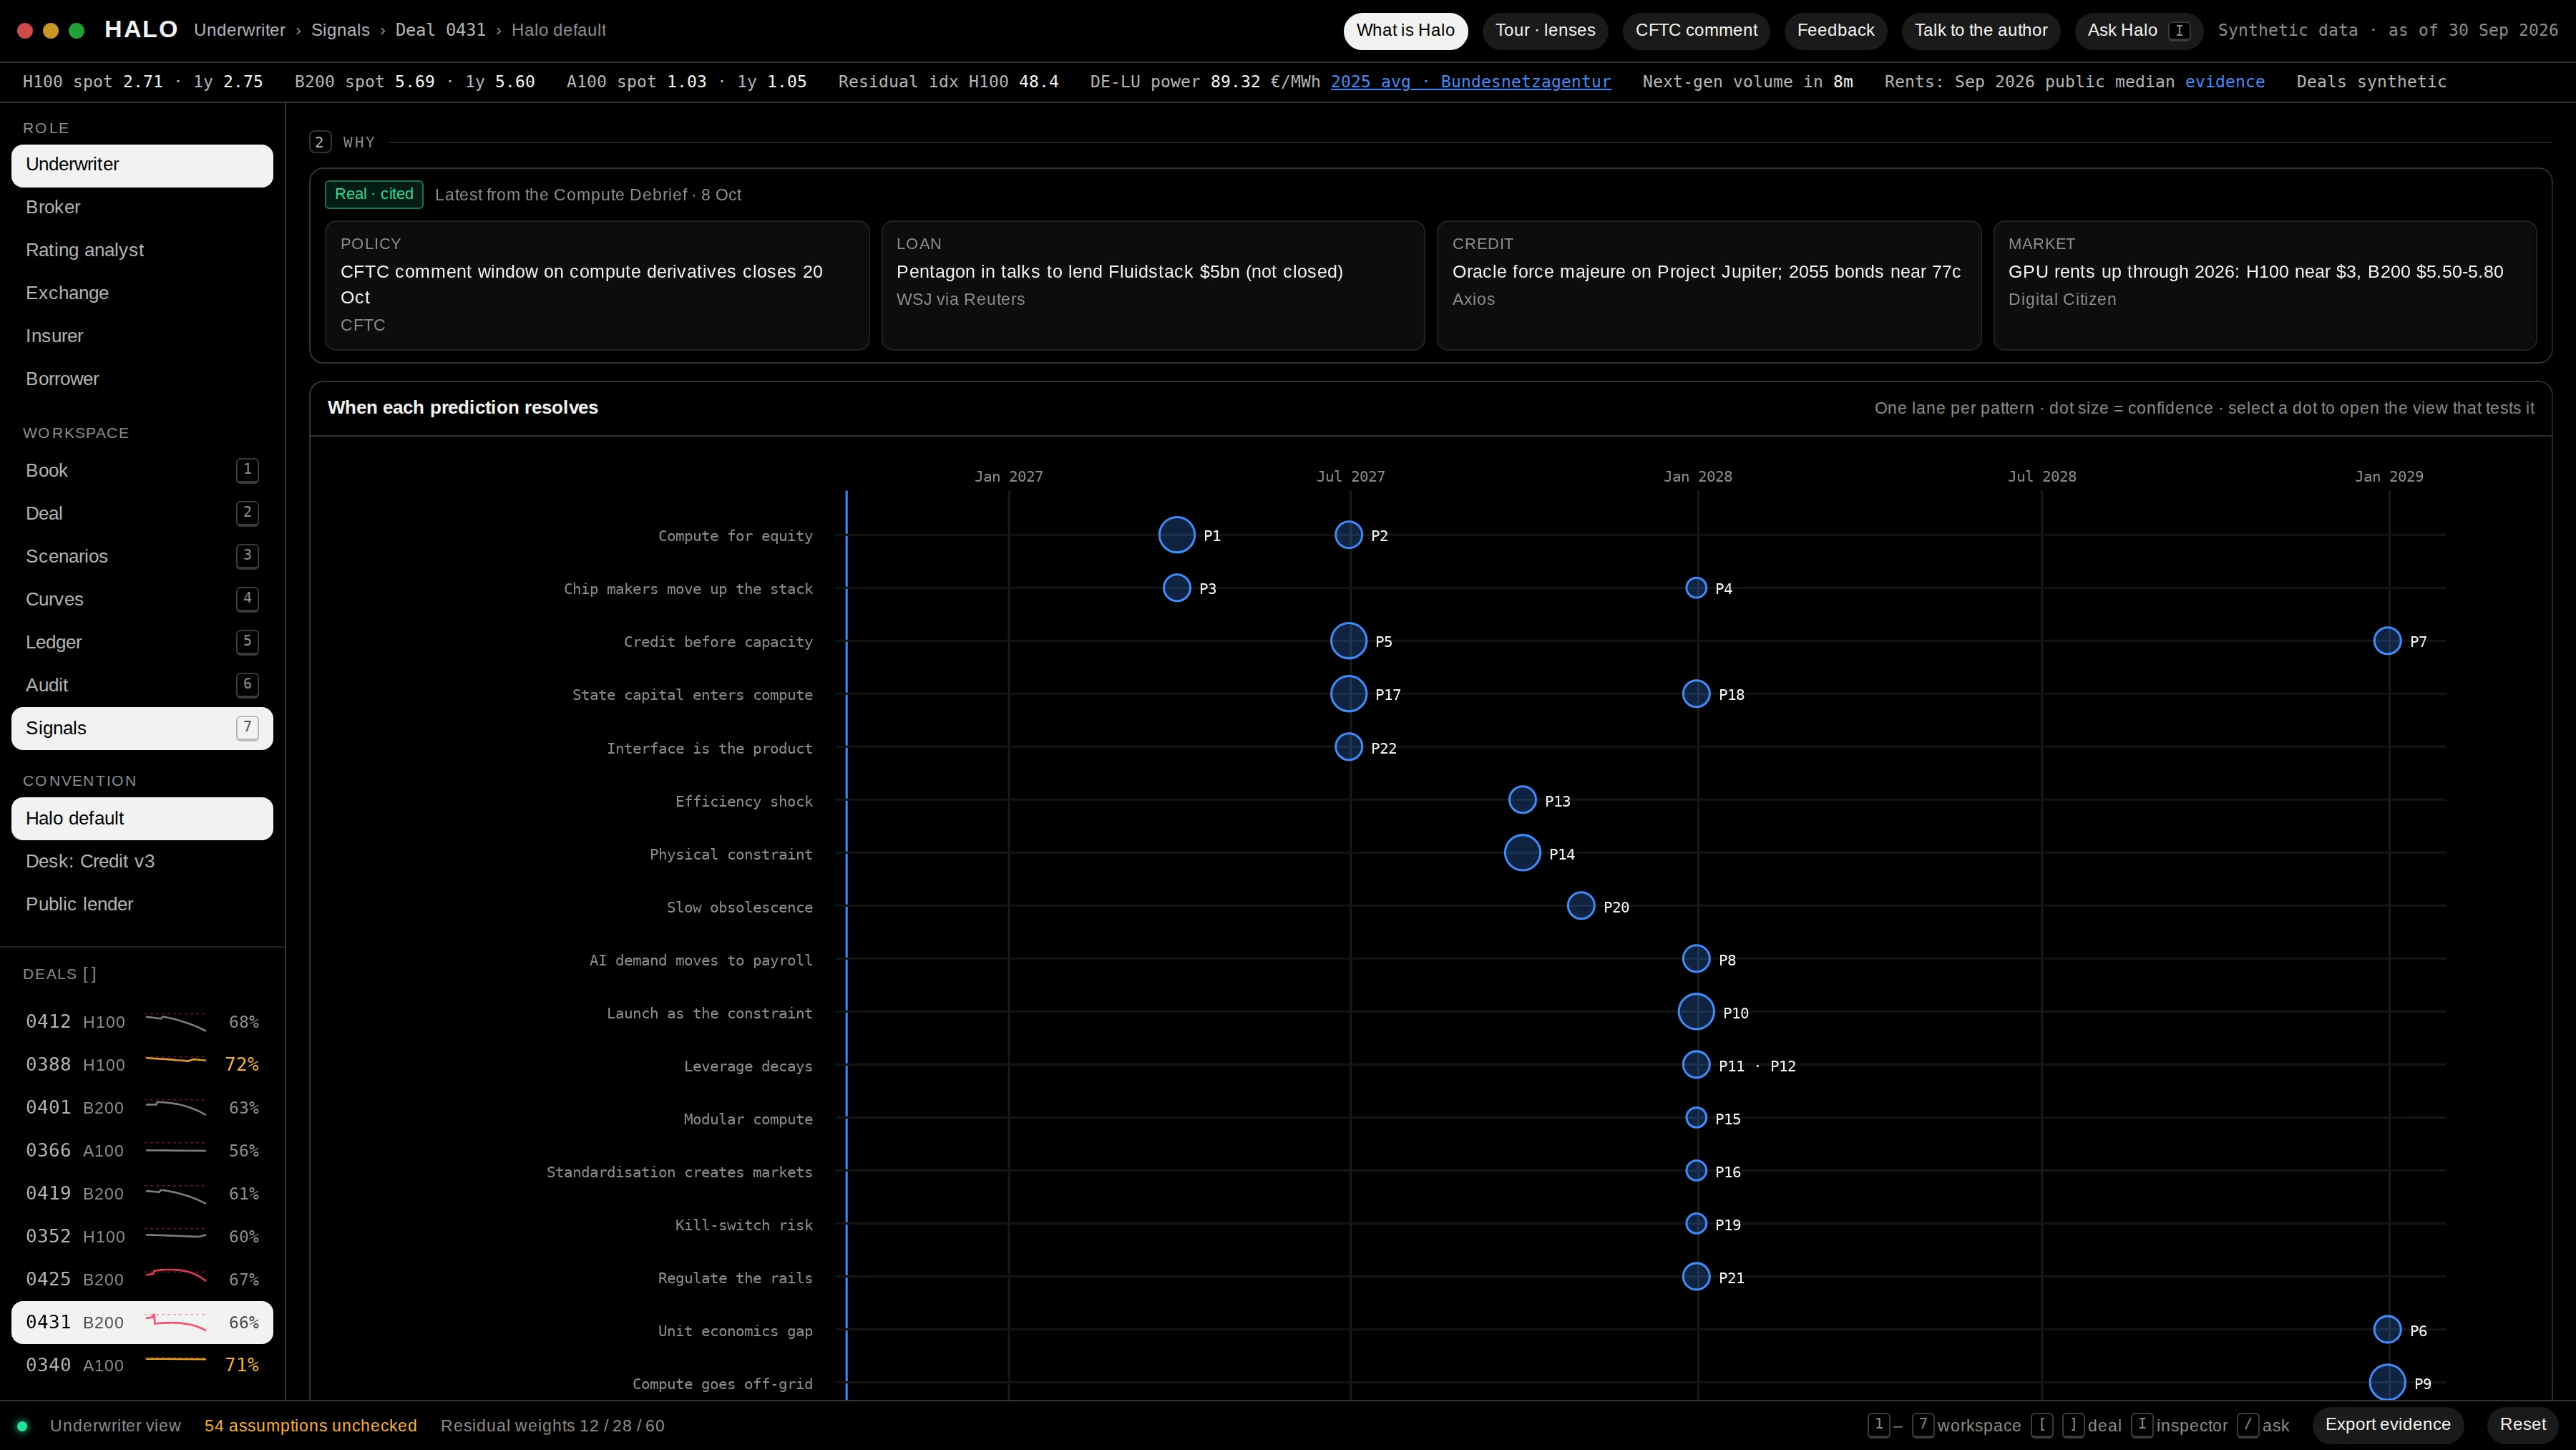The width and height of the screenshot is (2576, 1450).
Task: Select the P2 prediction dot
Action: (1348, 535)
